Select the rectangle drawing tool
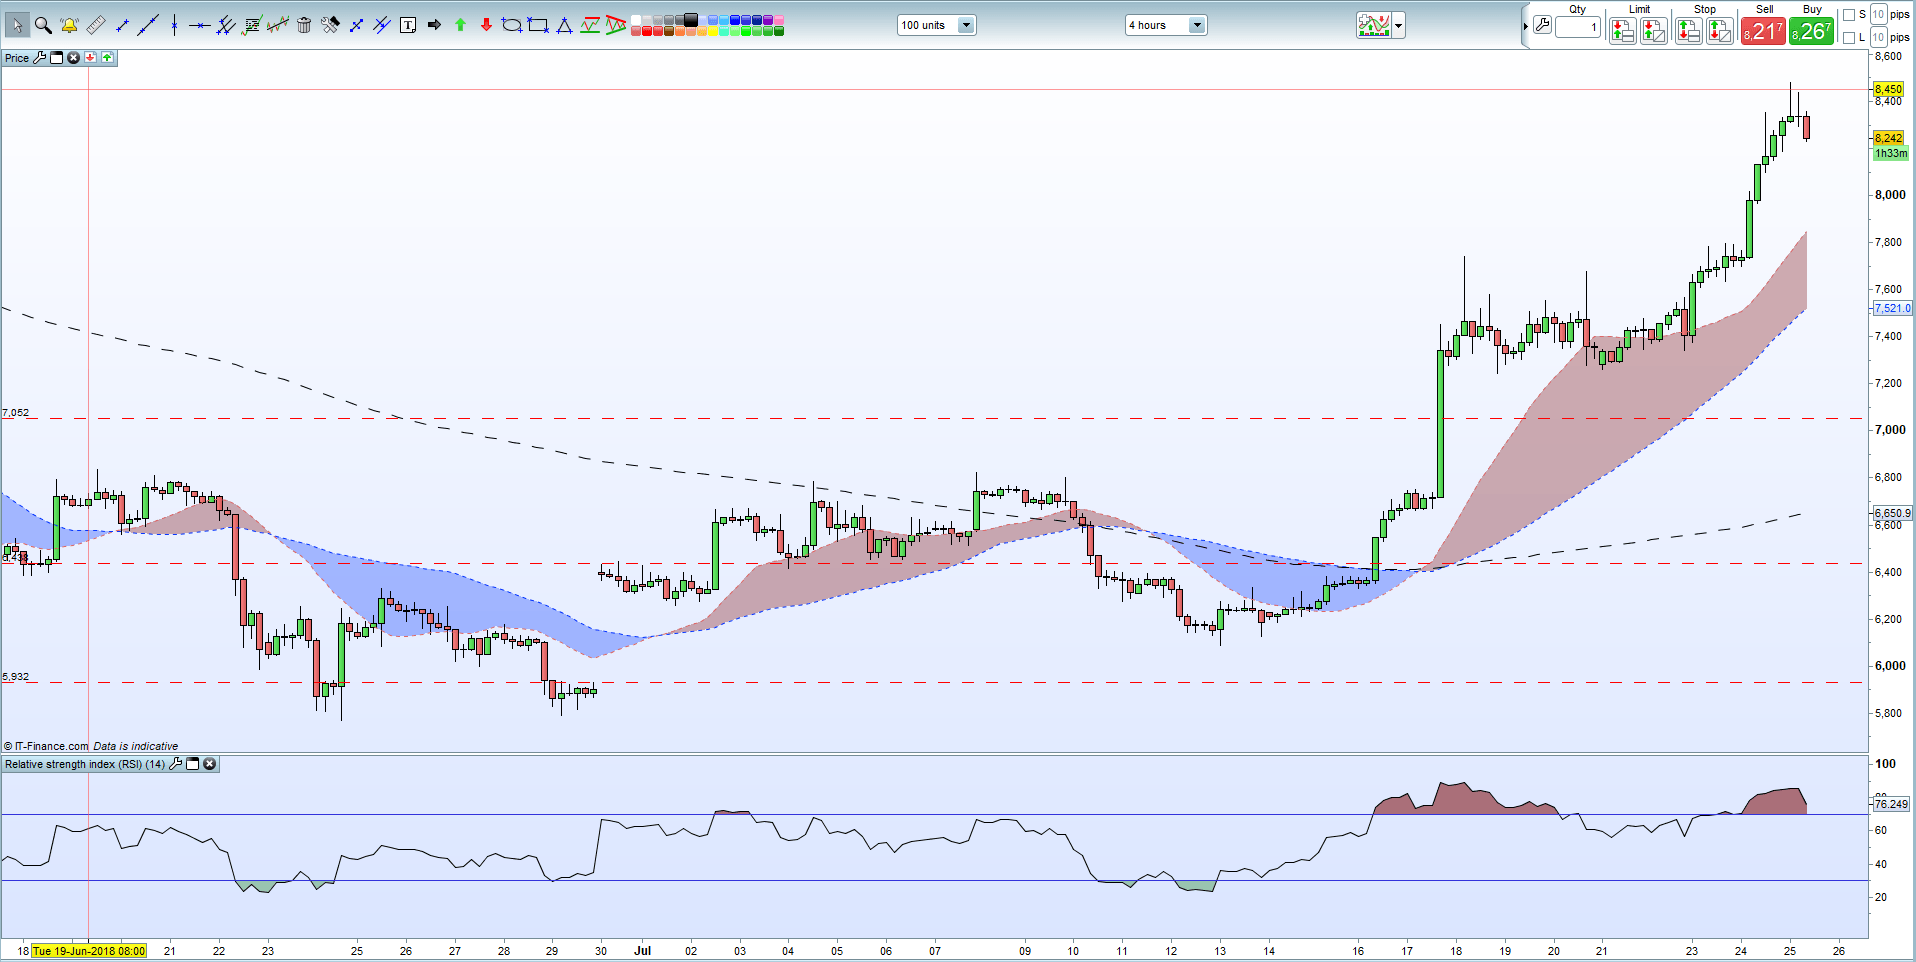 pyautogui.click(x=538, y=25)
